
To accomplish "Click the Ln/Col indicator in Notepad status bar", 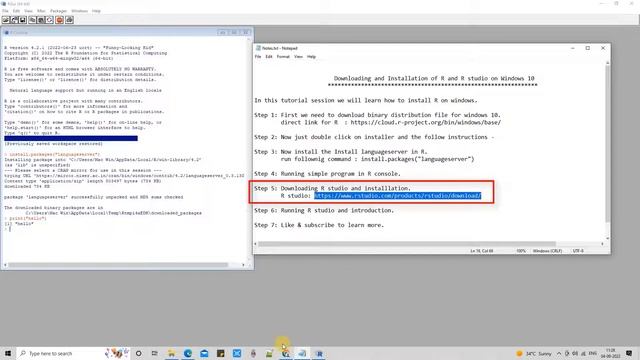I will coord(482,251).
